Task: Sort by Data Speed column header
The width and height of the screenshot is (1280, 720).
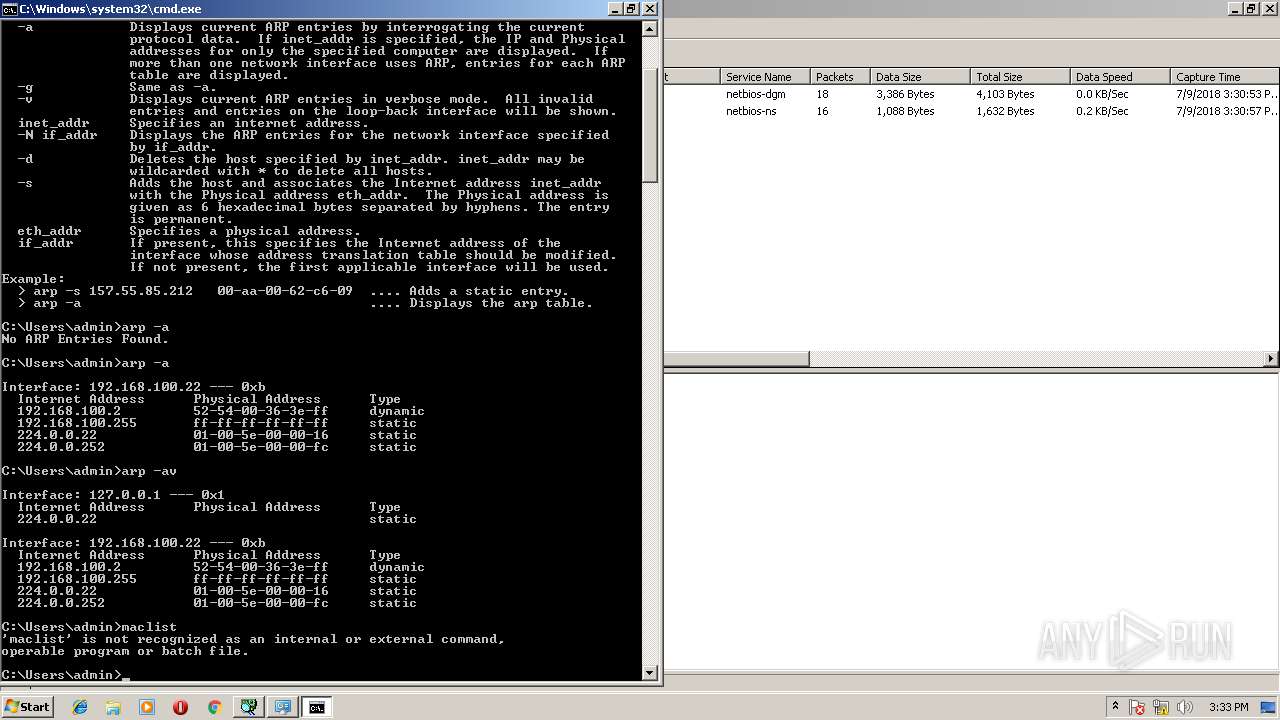Action: (x=1120, y=77)
